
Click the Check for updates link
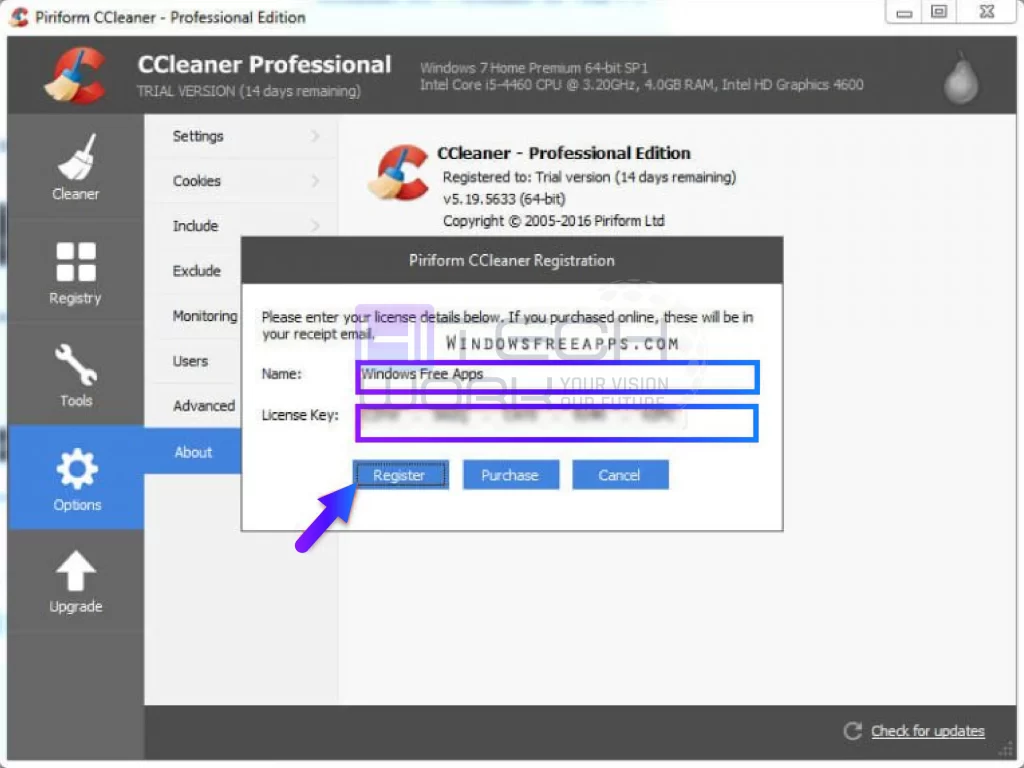[927, 731]
